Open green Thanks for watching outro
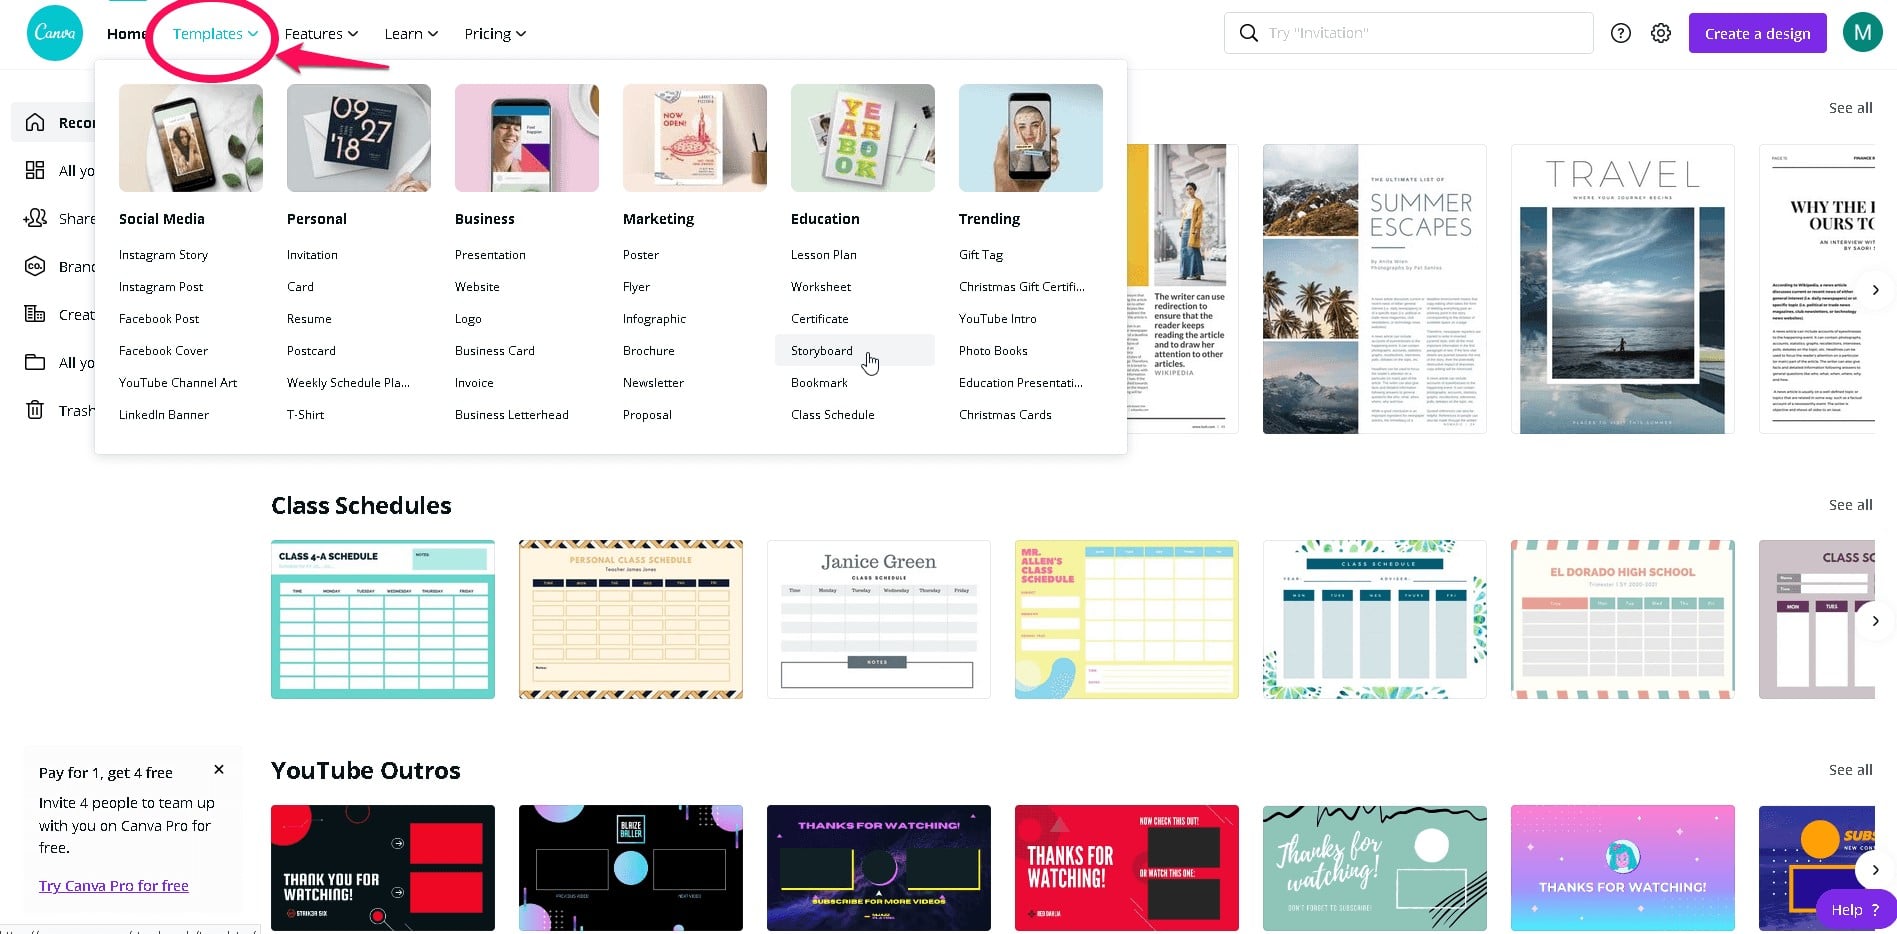1897x934 pixels. coord(1375,868)
